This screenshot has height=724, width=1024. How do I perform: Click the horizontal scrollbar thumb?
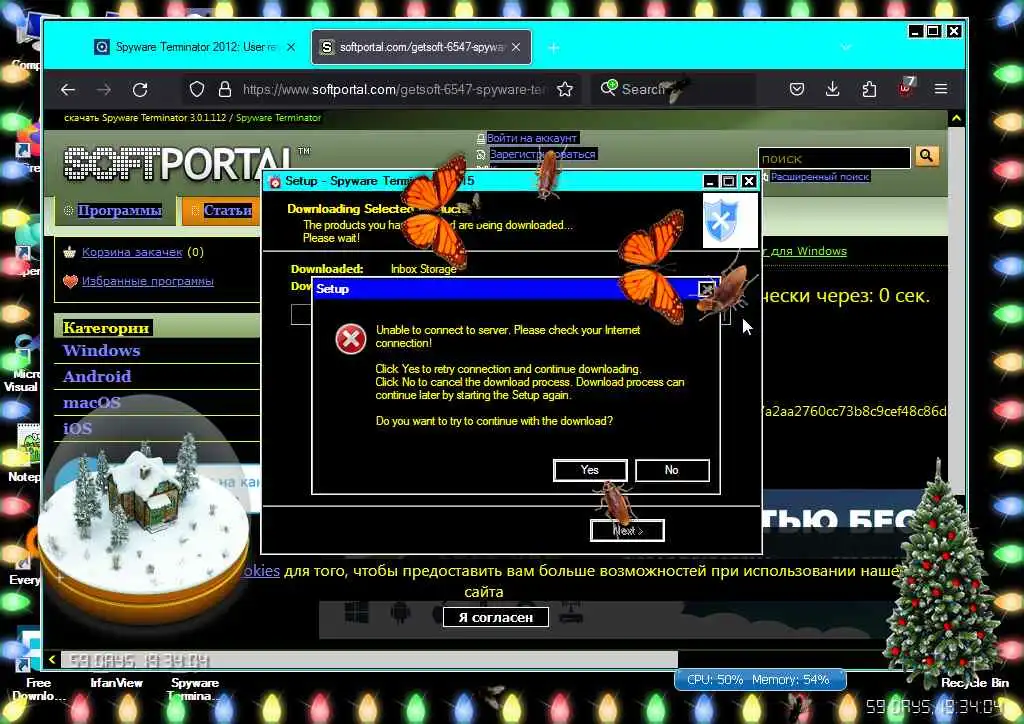pyautogui.click(x=369, y=659)
